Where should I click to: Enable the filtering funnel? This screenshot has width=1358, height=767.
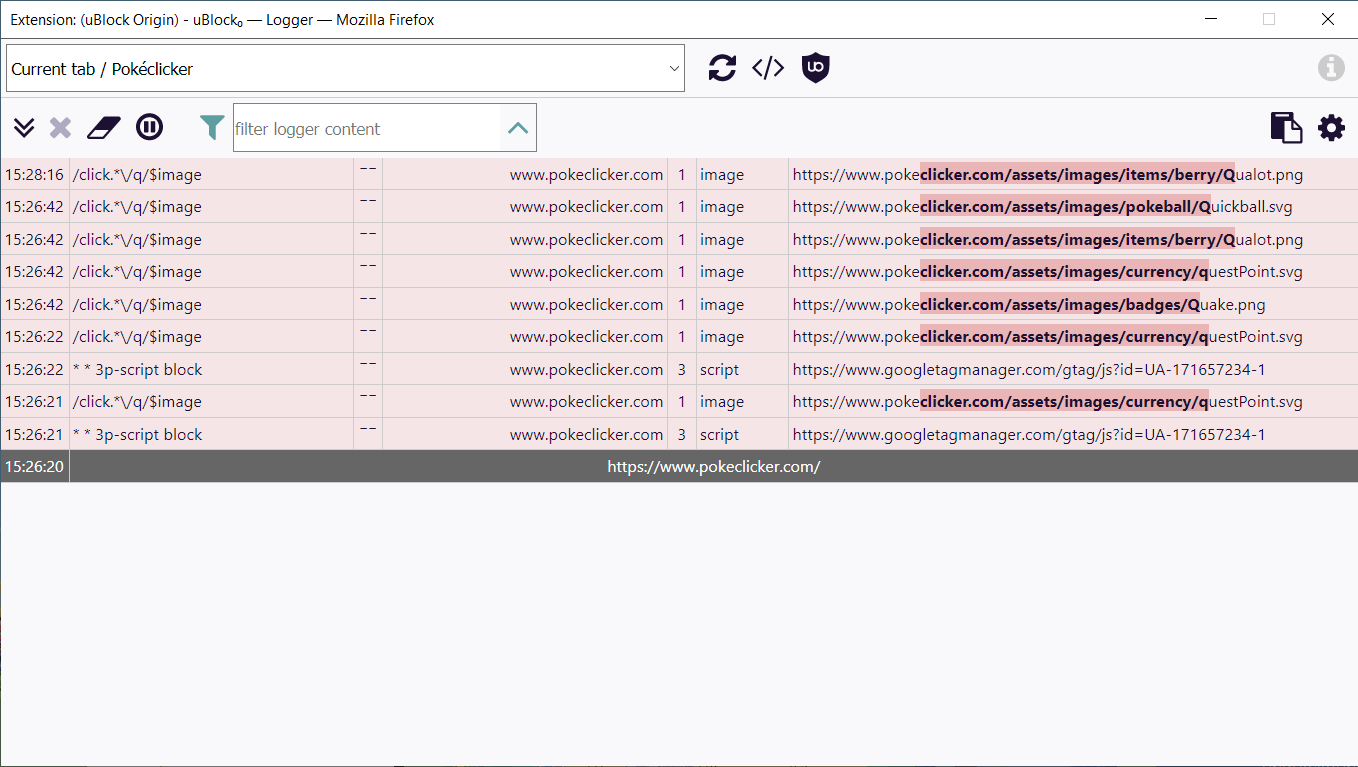[x=211, y=127]
